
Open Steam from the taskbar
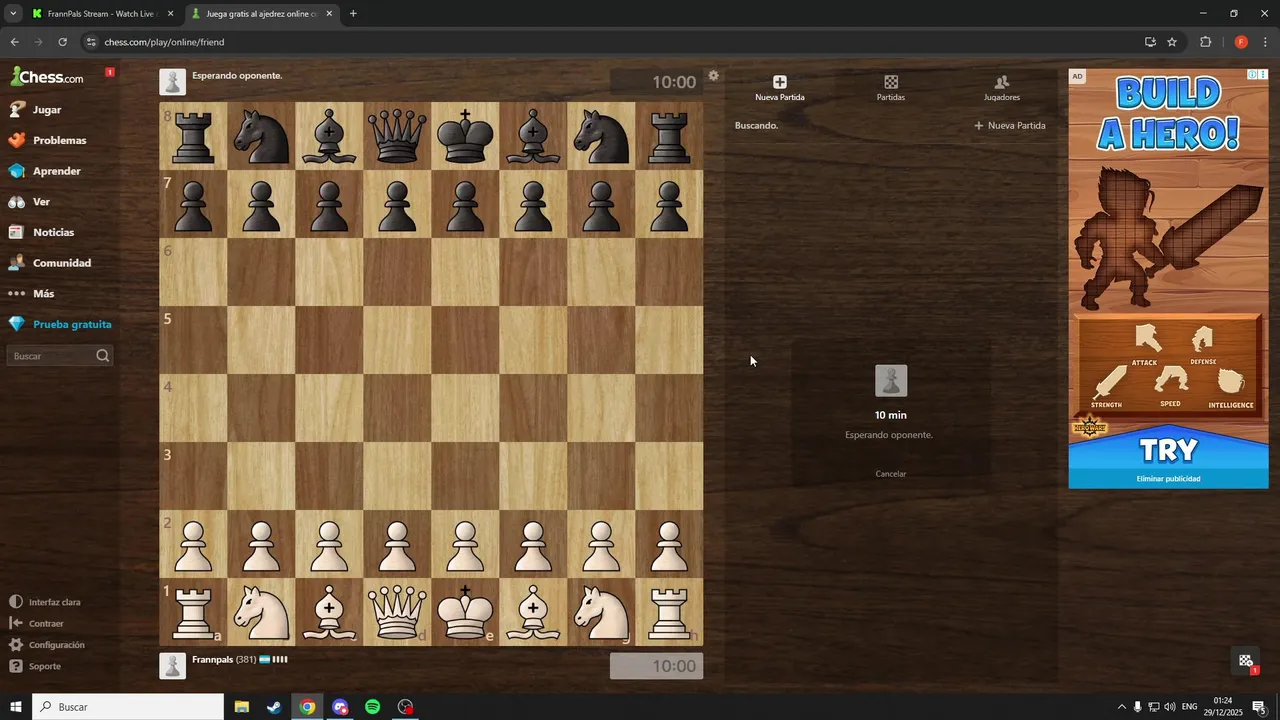[273, 707]
